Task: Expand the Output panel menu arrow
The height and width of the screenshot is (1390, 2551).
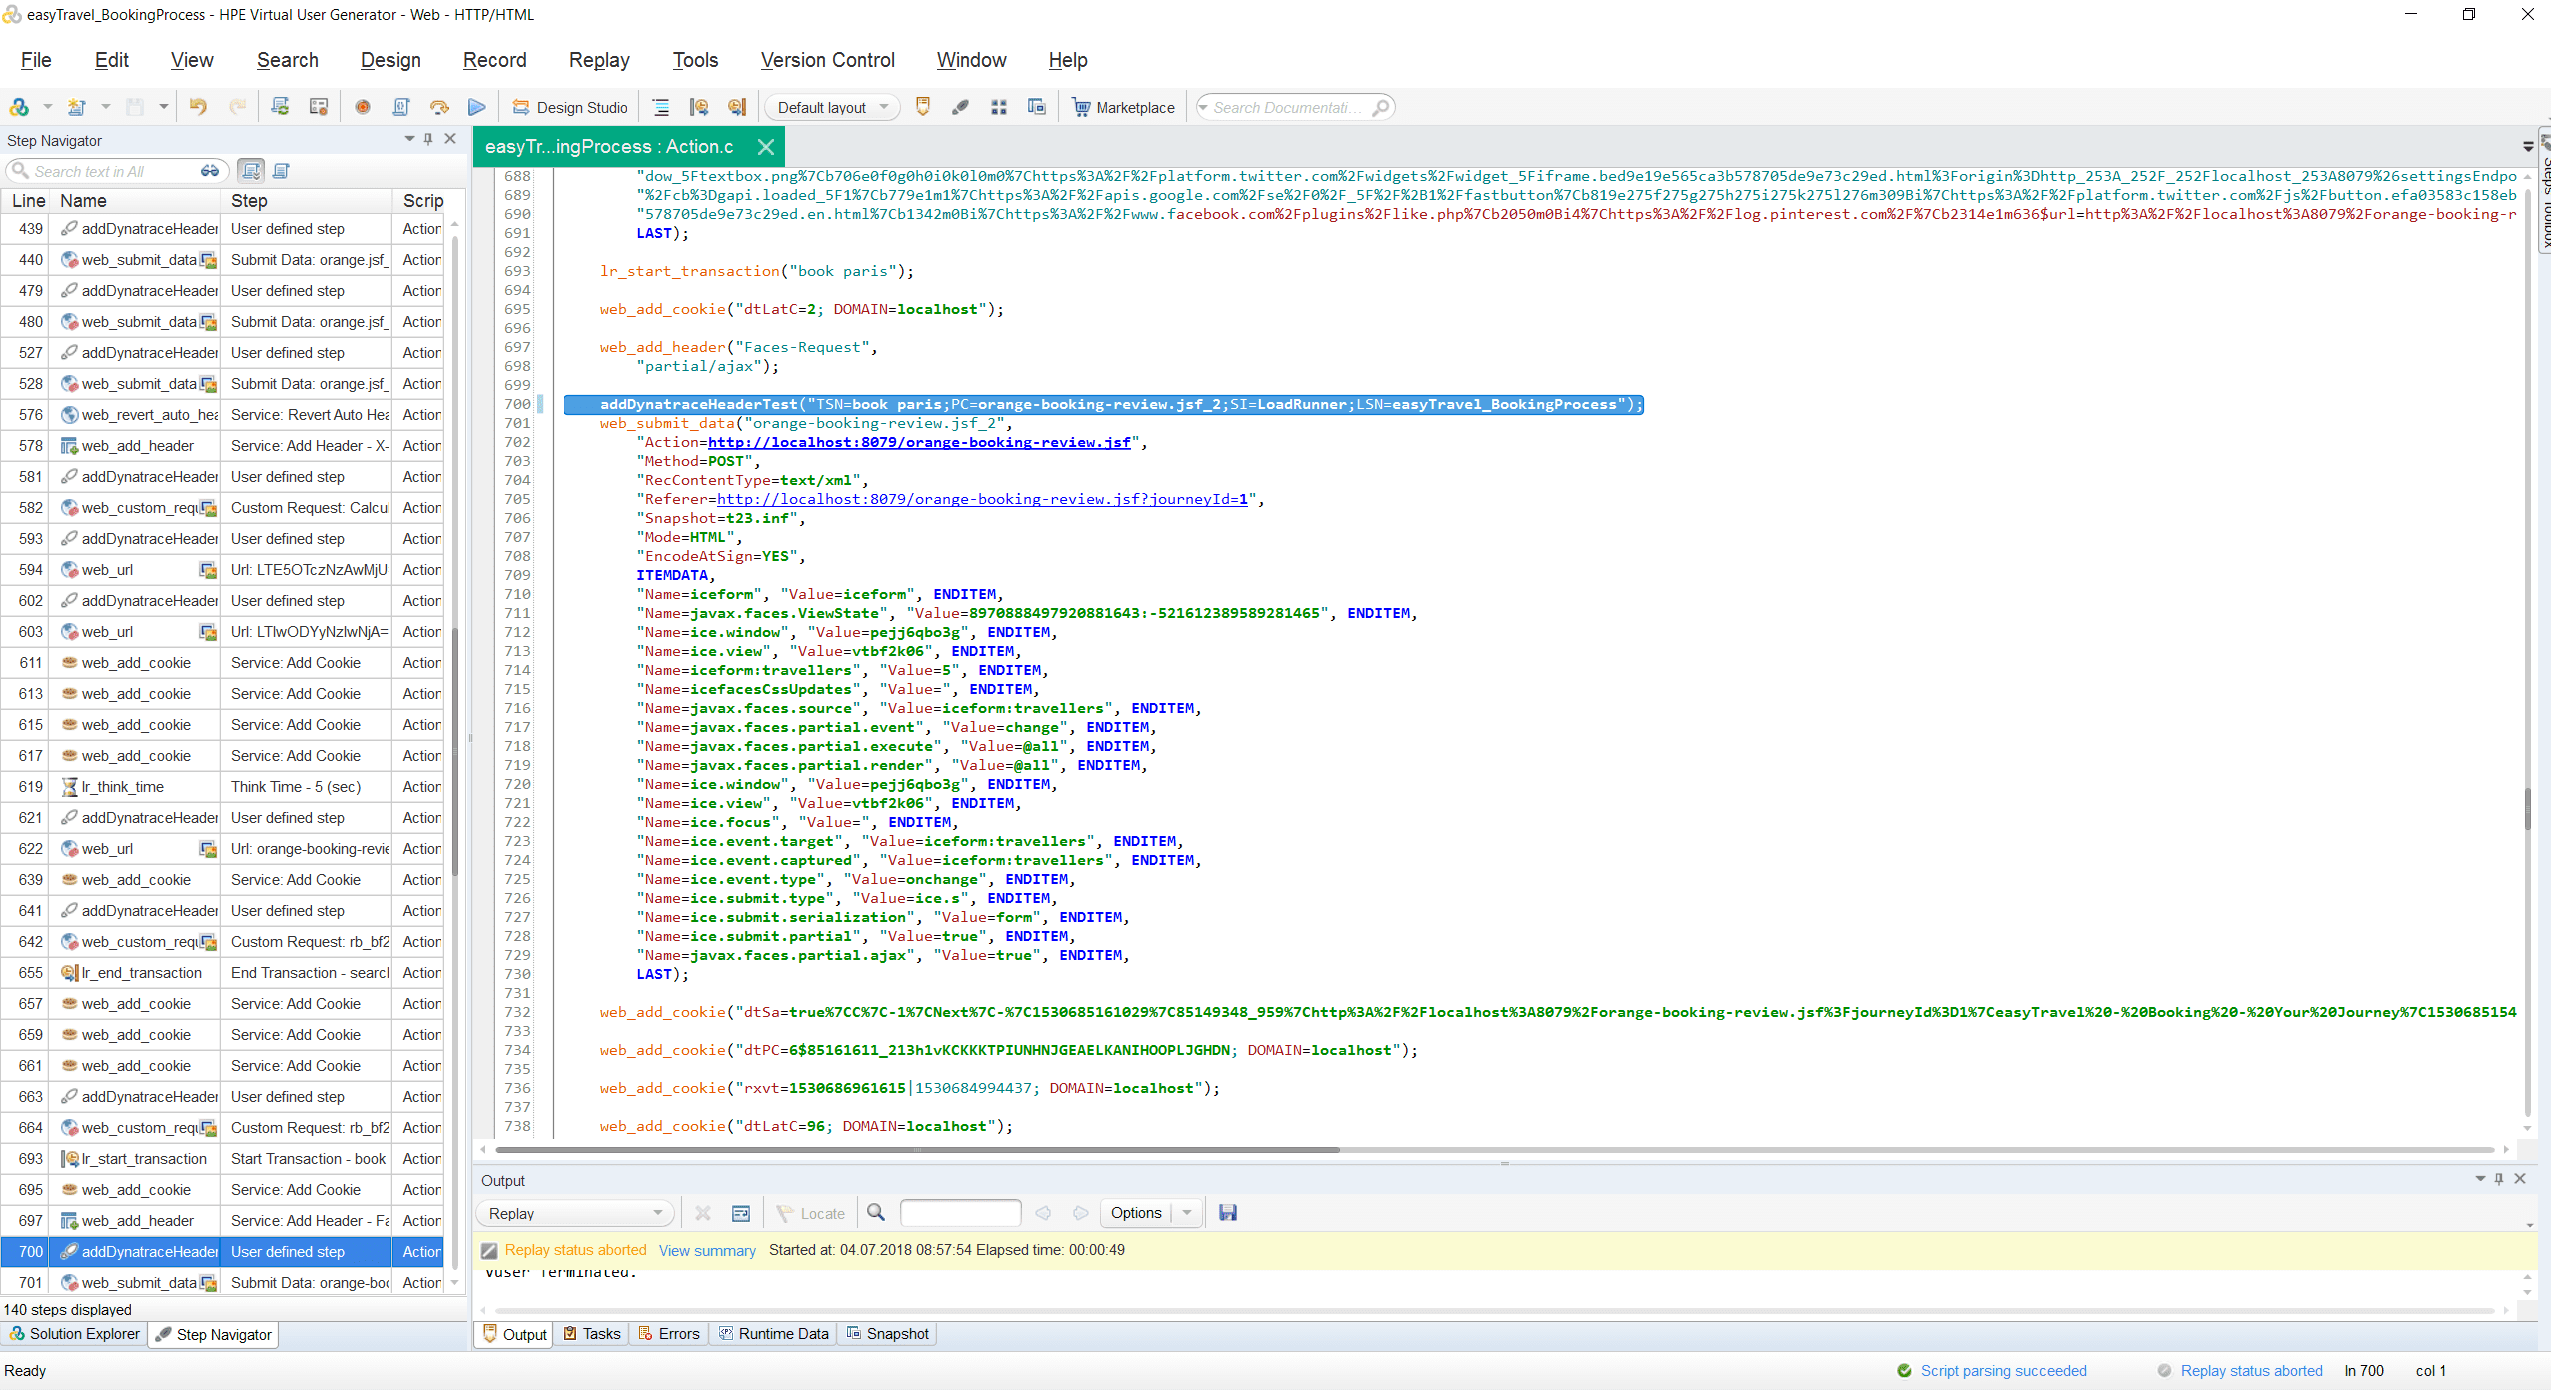Action: pyautogui.click(x=2480, y=1179)
